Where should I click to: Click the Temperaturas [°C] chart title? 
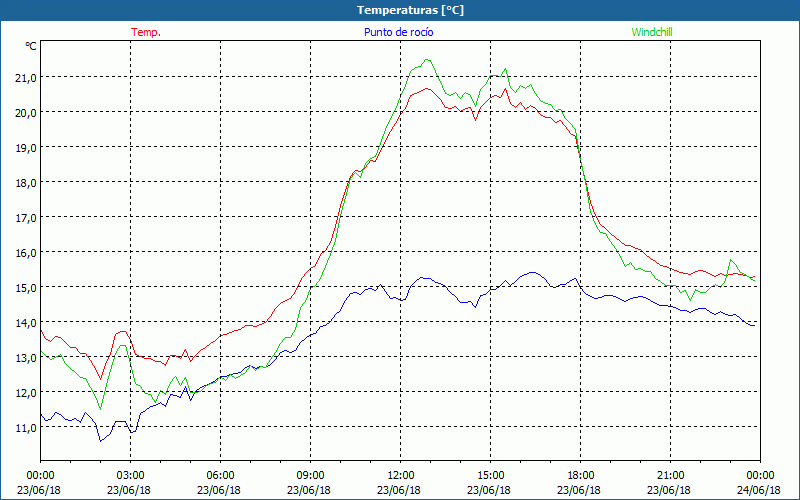[410, 10]
